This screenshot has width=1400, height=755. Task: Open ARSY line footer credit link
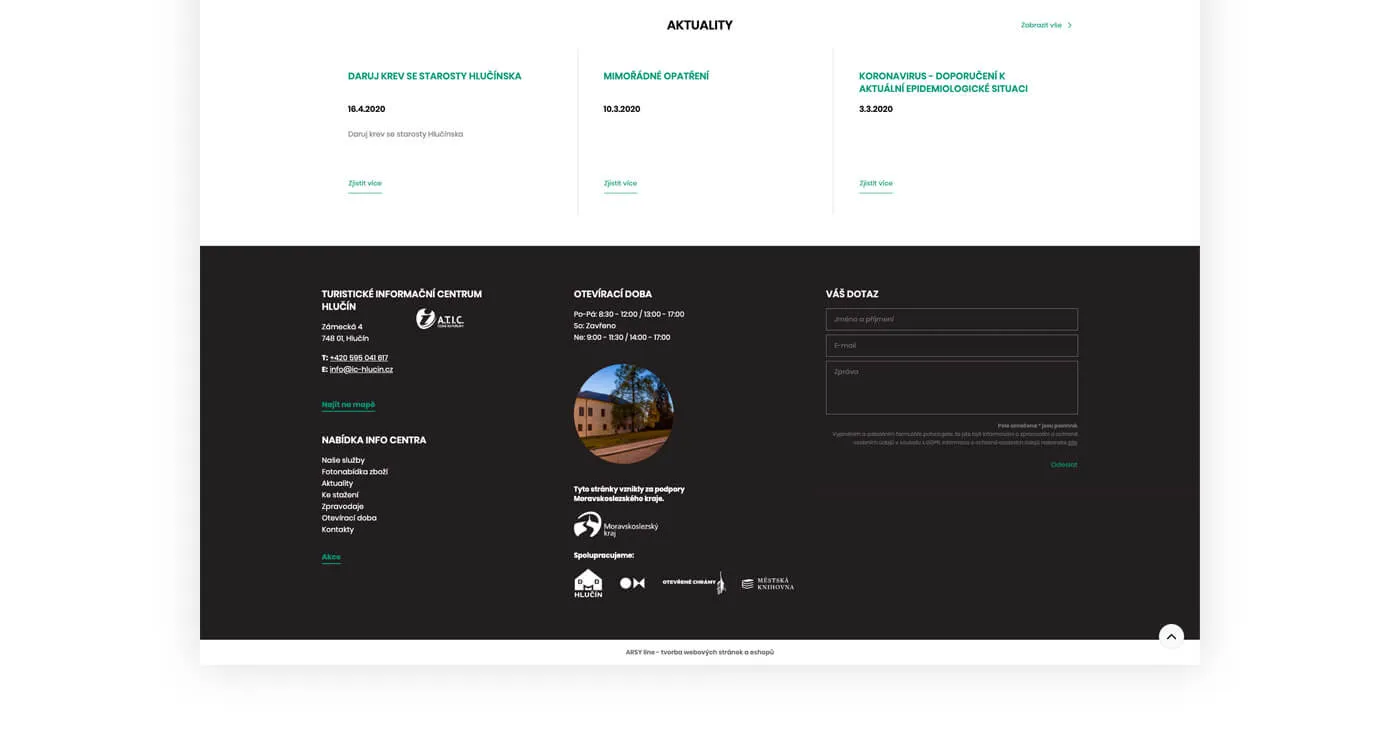pos(700,652)
